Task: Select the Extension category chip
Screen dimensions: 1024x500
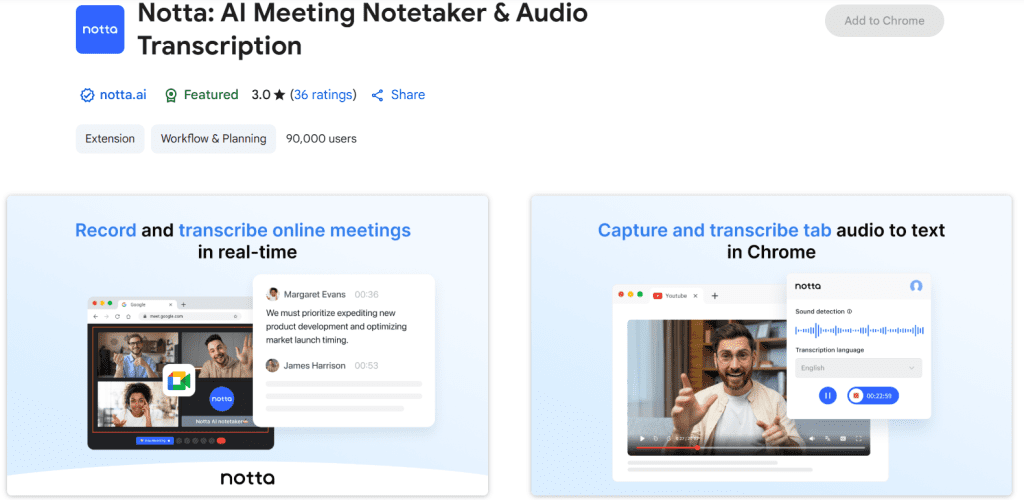Action: click(x=110, y=138)
